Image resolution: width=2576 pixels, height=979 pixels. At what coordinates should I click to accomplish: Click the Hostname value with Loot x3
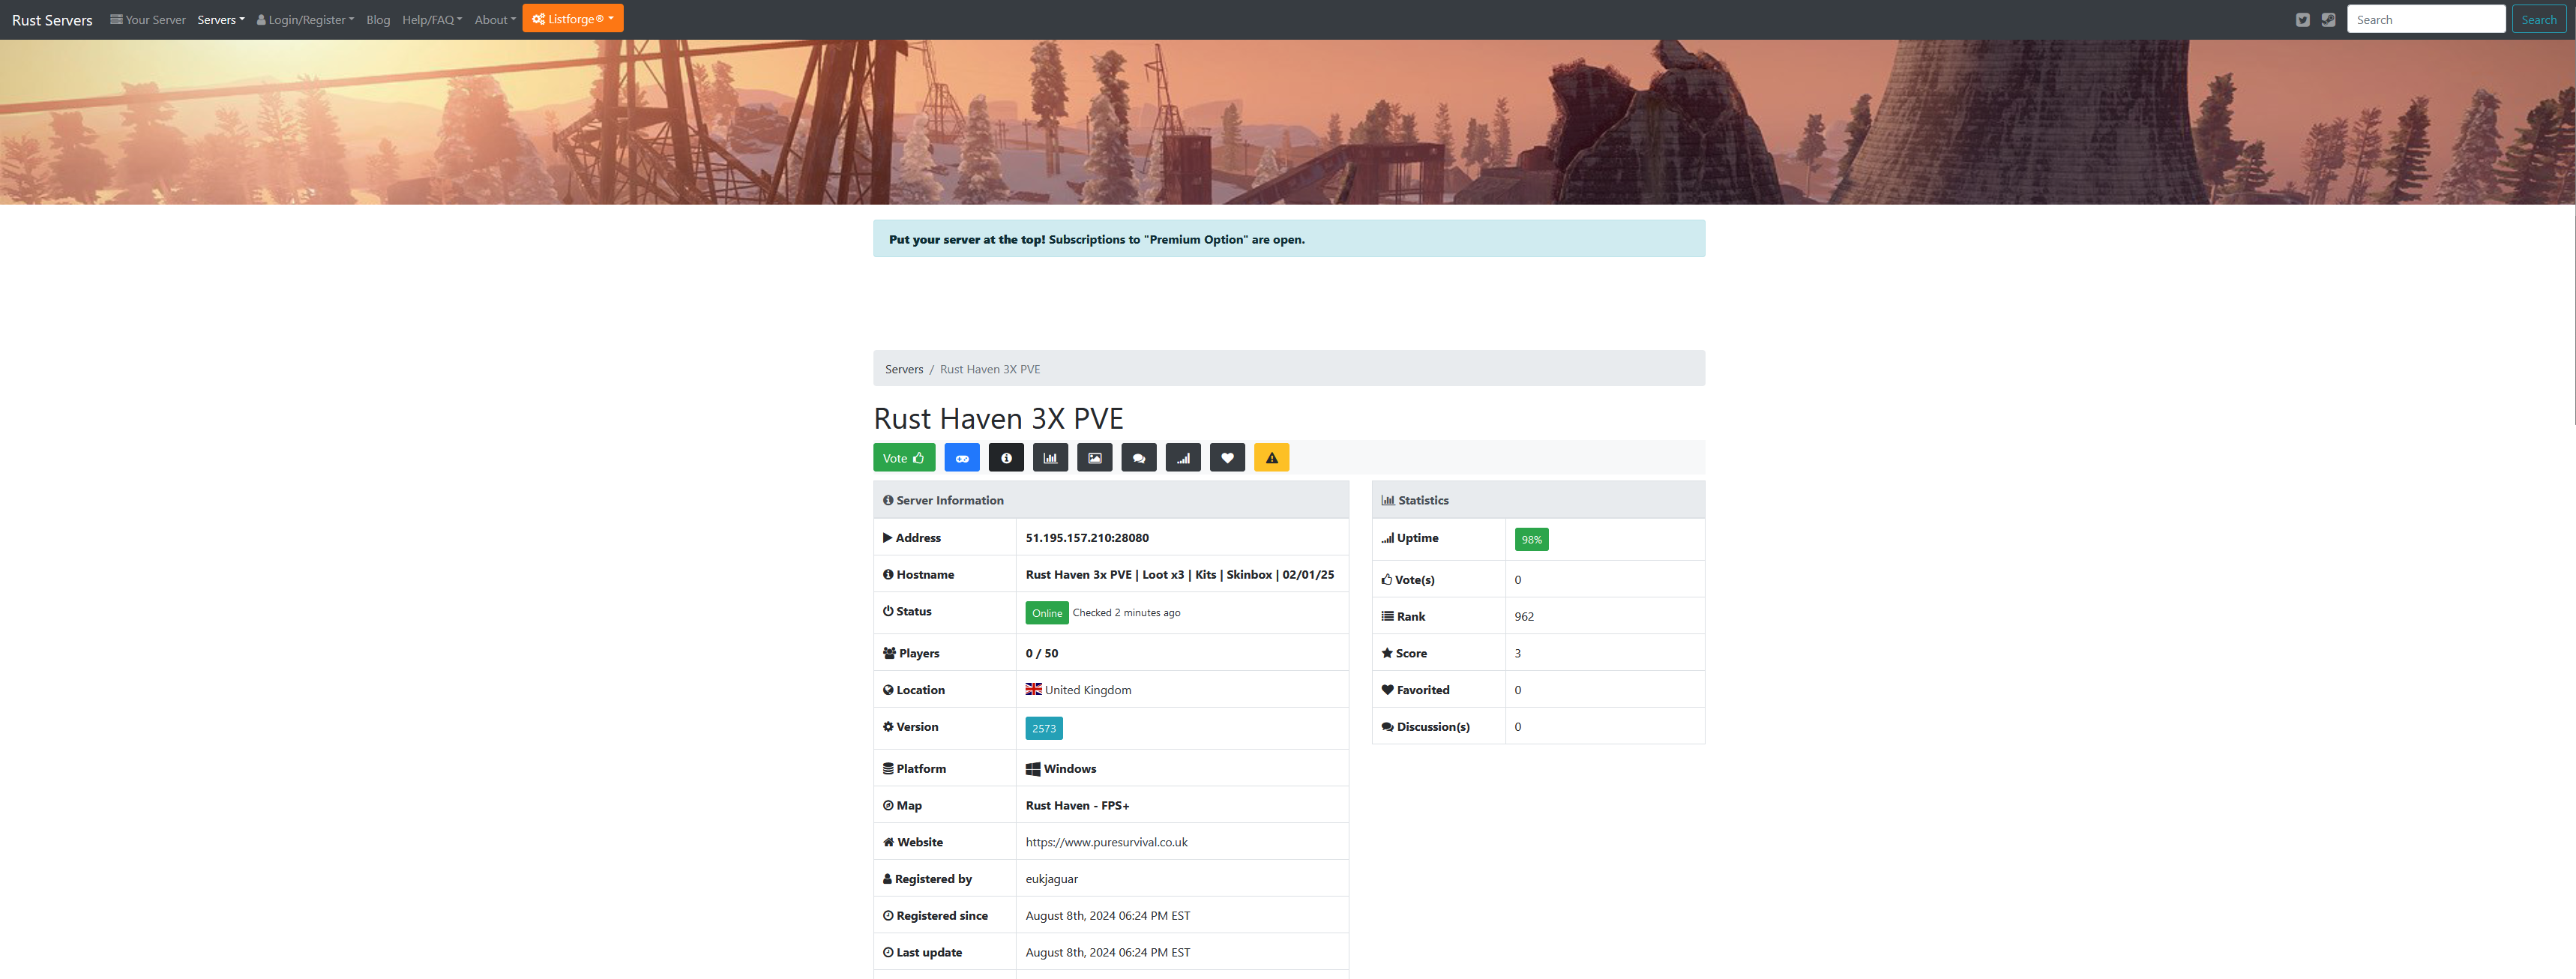click(1179, 574)
